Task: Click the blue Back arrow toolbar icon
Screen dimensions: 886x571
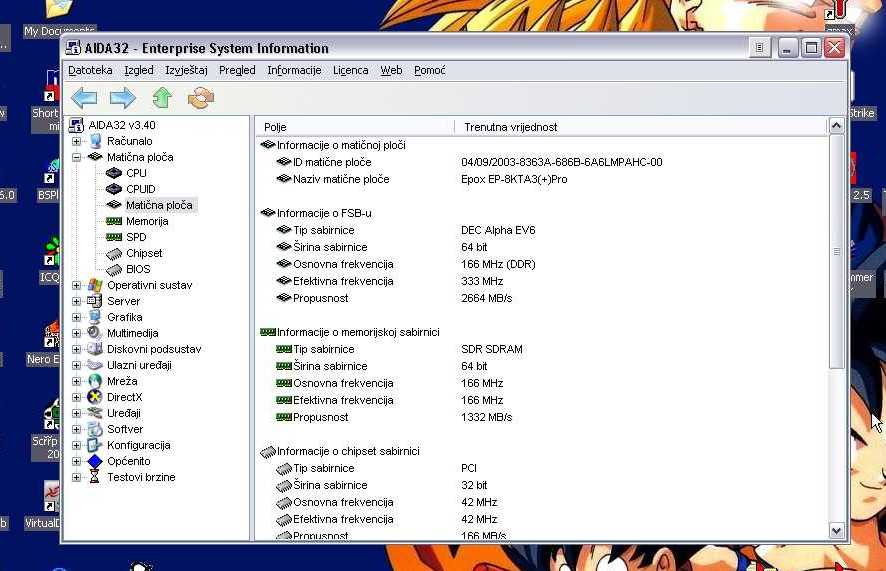Action: pos(84,97)
